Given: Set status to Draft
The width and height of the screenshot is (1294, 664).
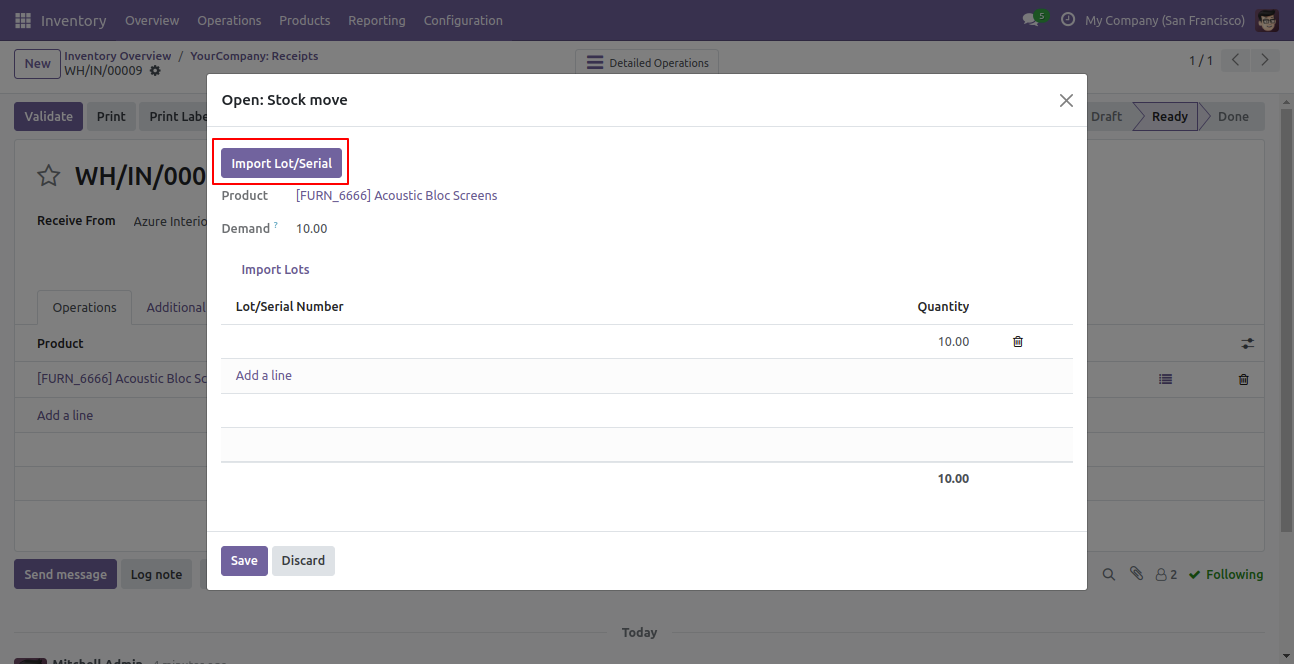Looking at the screenshot, I should point(1107,116).
